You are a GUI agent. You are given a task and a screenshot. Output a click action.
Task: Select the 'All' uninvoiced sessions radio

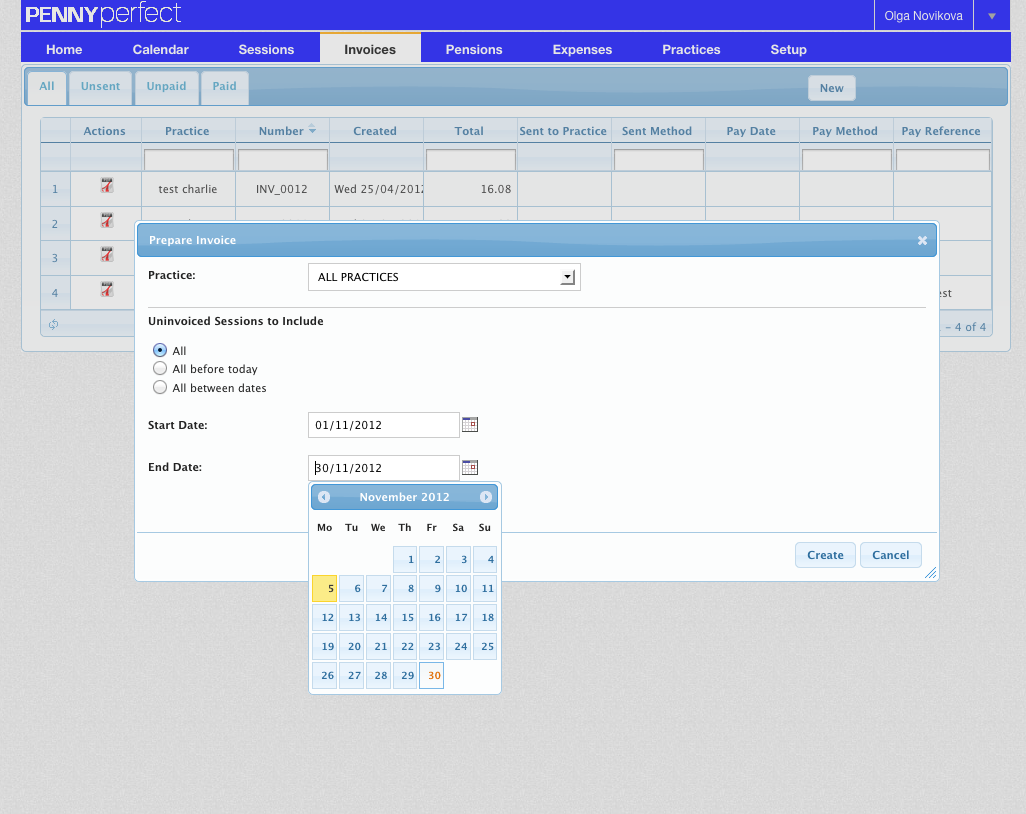(x=160, y=351)
